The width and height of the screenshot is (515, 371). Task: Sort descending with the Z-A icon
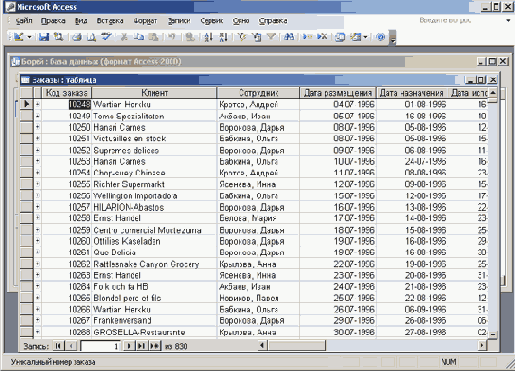point(223,37)
